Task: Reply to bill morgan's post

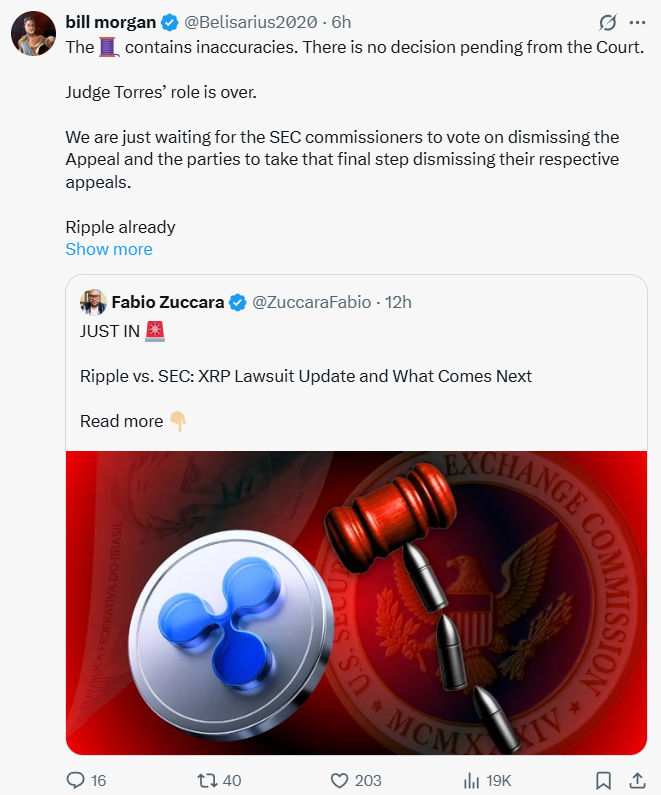Action: tap(76, 780)
